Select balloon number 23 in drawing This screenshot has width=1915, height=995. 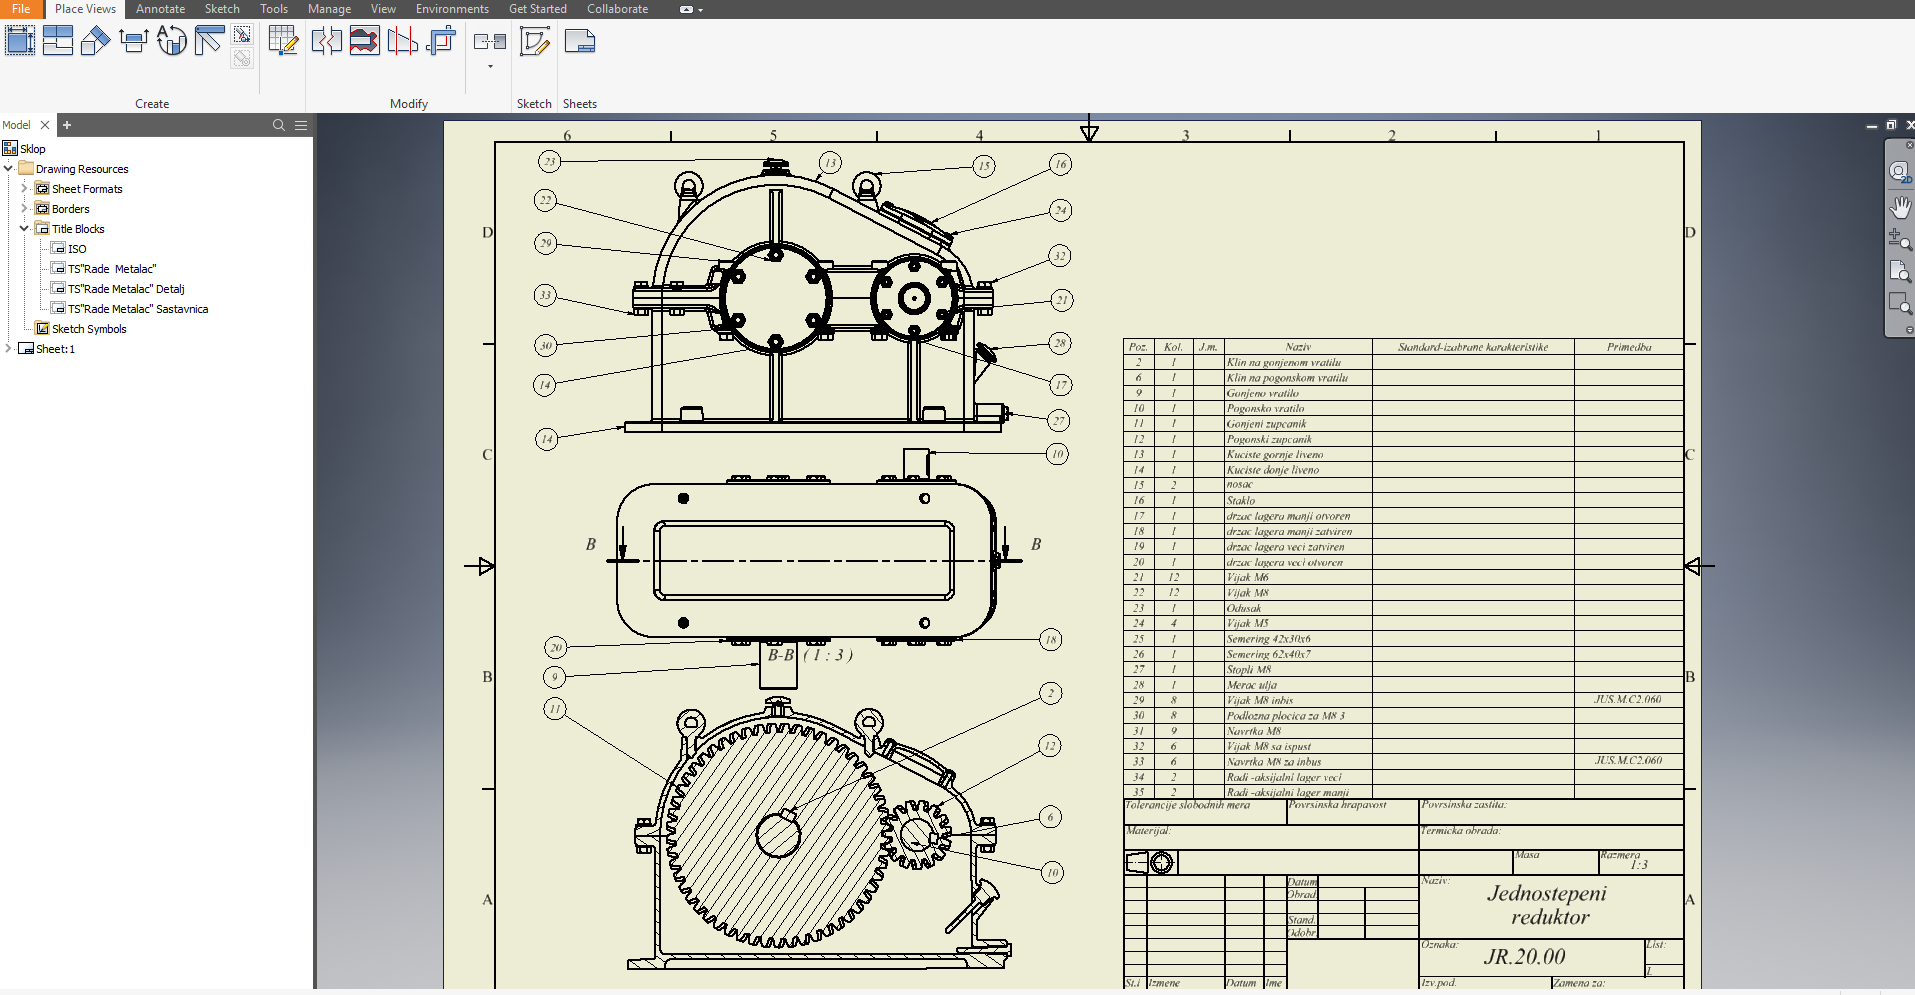(x=549, y=161)
